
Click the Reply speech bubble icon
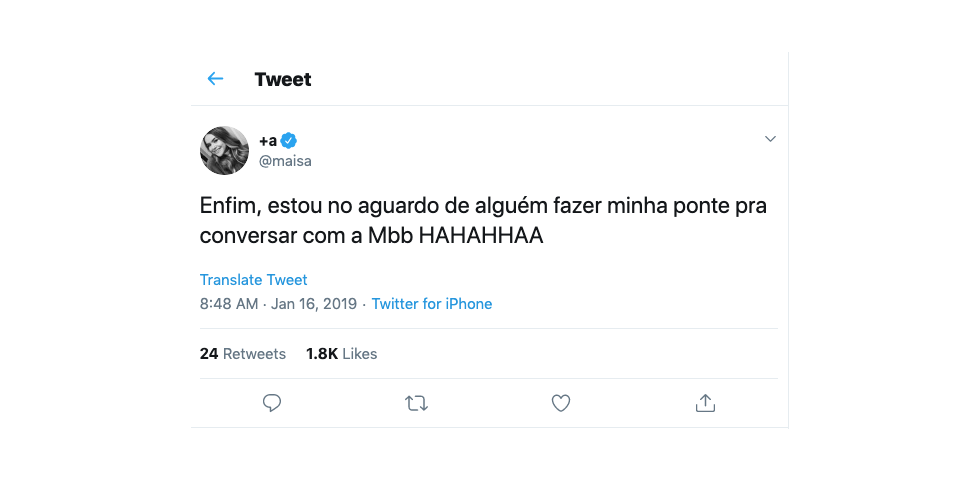pyautogui.click(x=272, y=403)
